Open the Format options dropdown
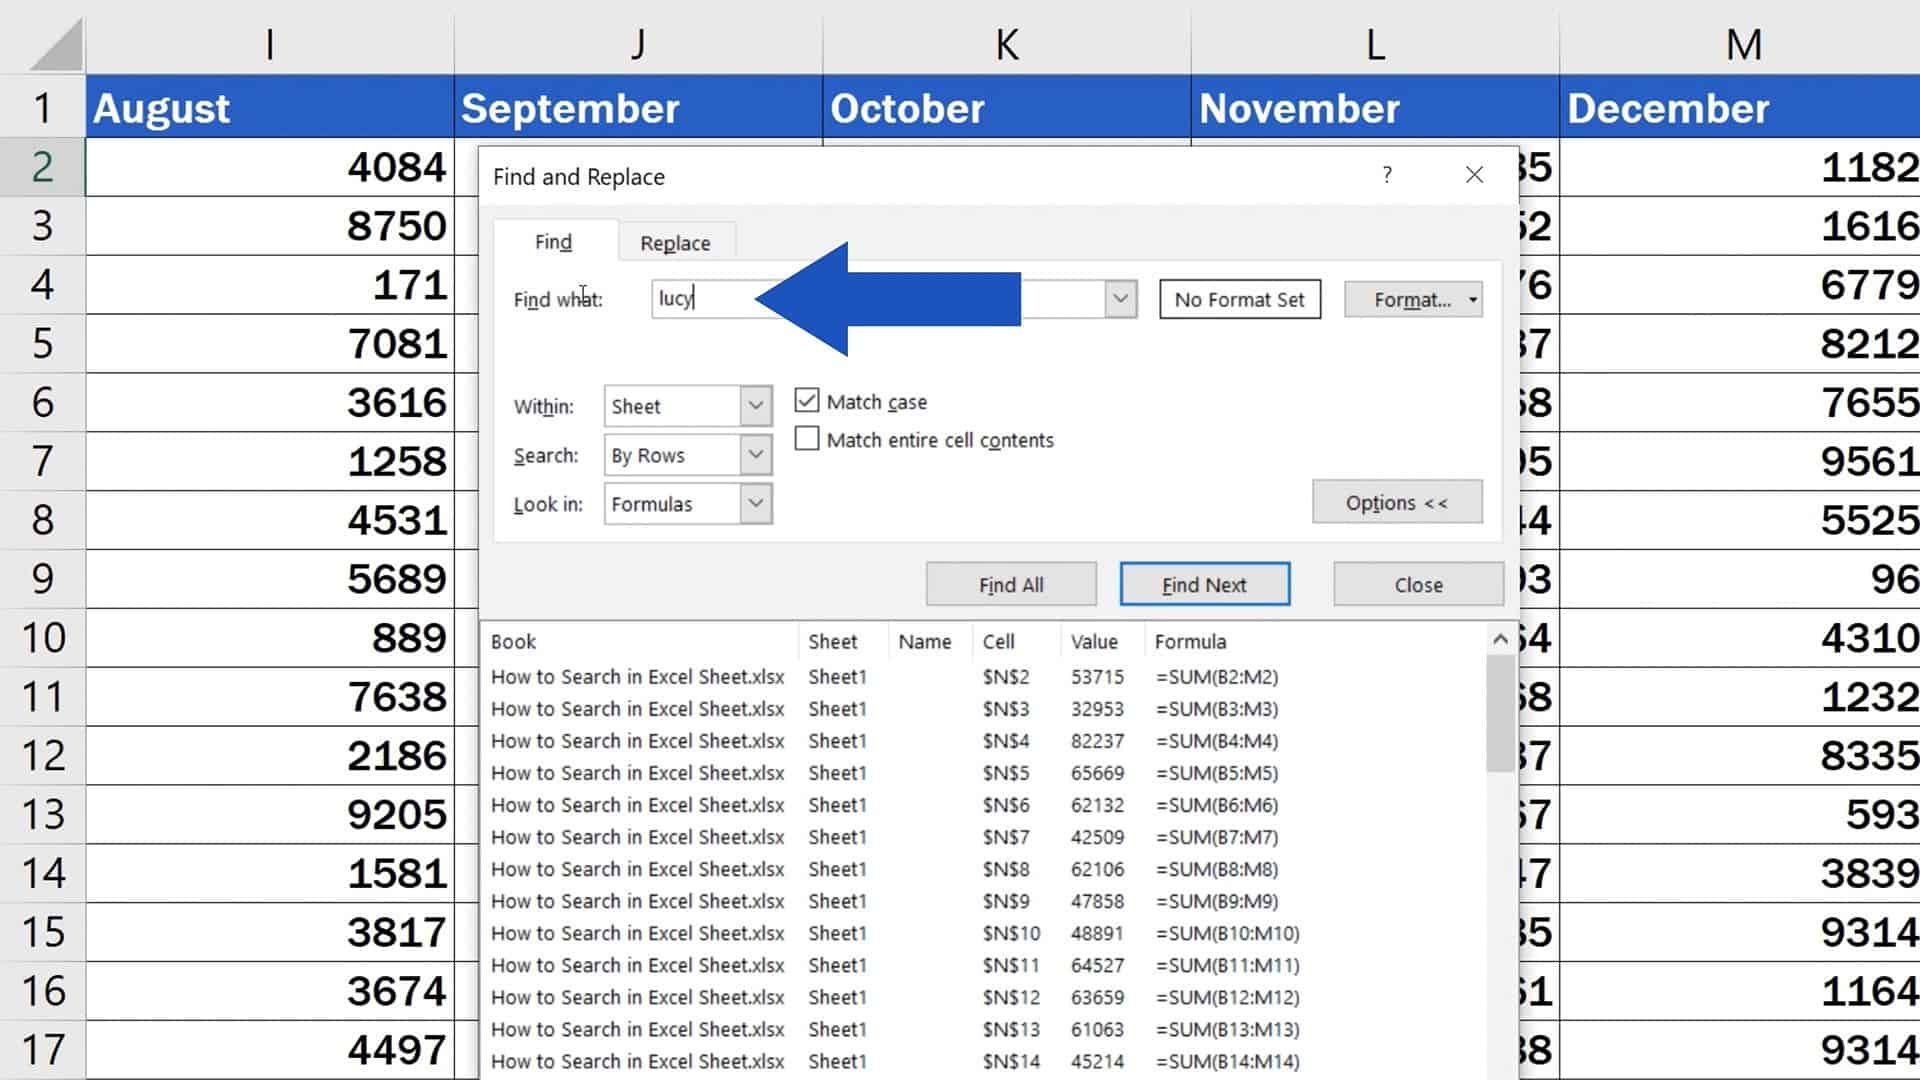 point(1472,299)
